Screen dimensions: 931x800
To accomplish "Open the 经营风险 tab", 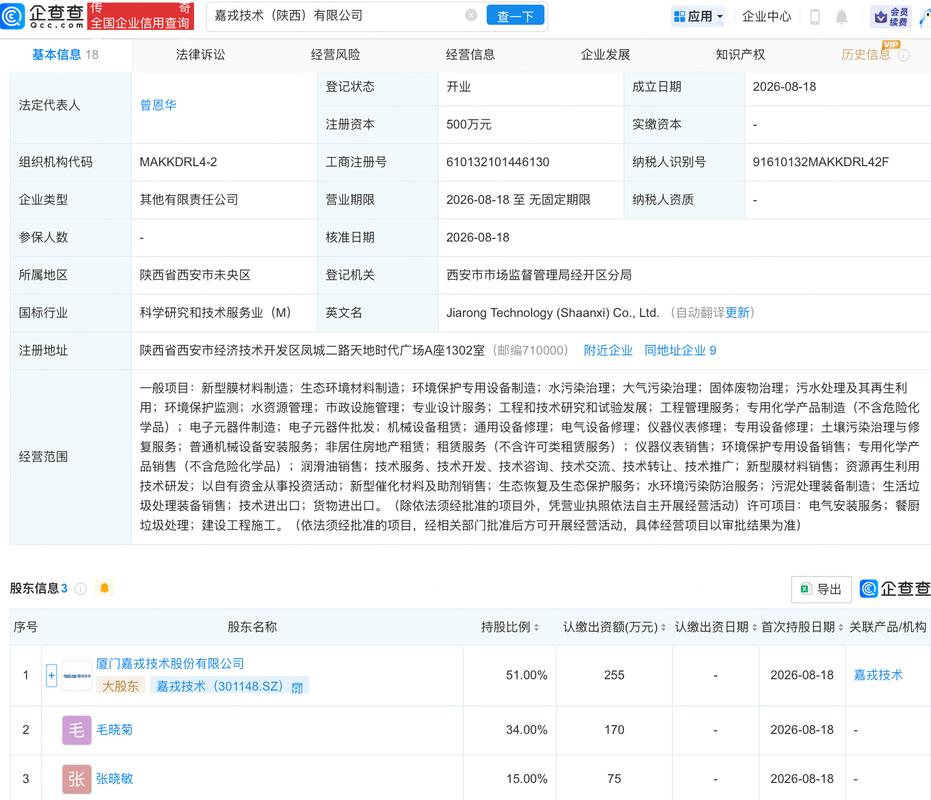I will pos(335,55).
